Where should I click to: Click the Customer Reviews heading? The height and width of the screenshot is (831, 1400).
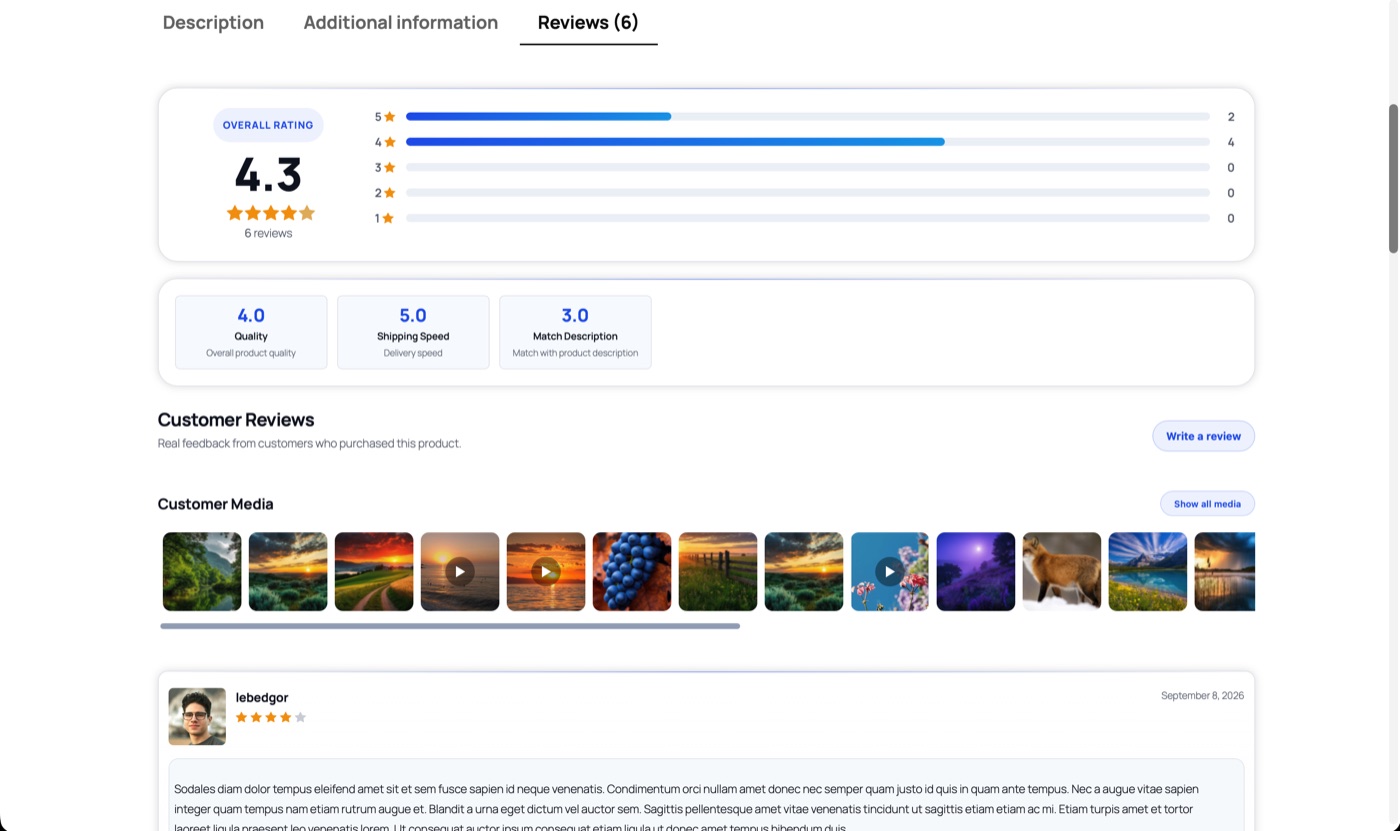[x=236, y=420]
